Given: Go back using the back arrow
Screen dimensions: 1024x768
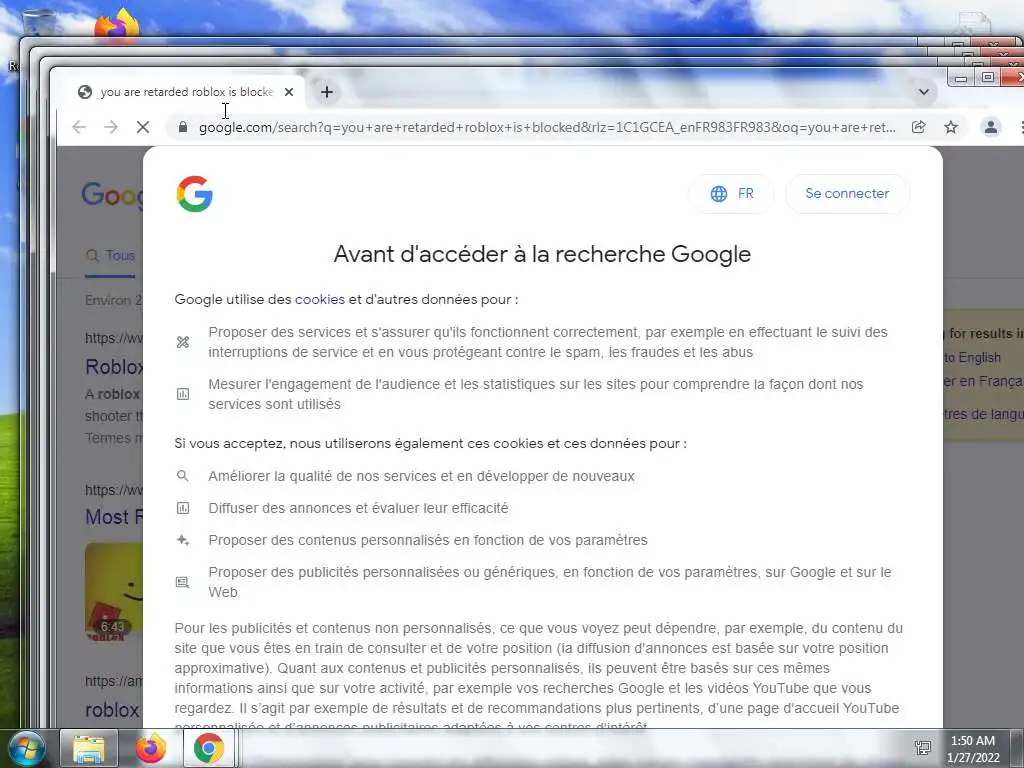Looking at the screenshot, I should pos(79,127).
